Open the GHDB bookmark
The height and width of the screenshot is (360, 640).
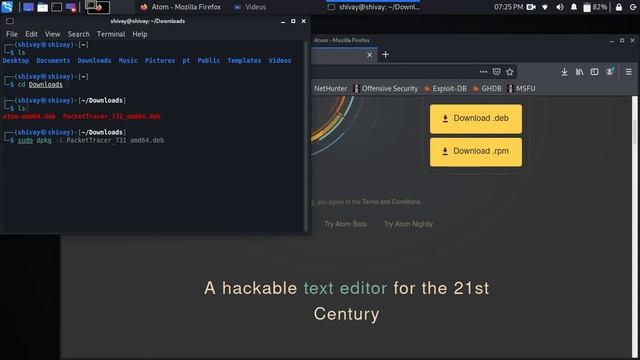point(487,89)
